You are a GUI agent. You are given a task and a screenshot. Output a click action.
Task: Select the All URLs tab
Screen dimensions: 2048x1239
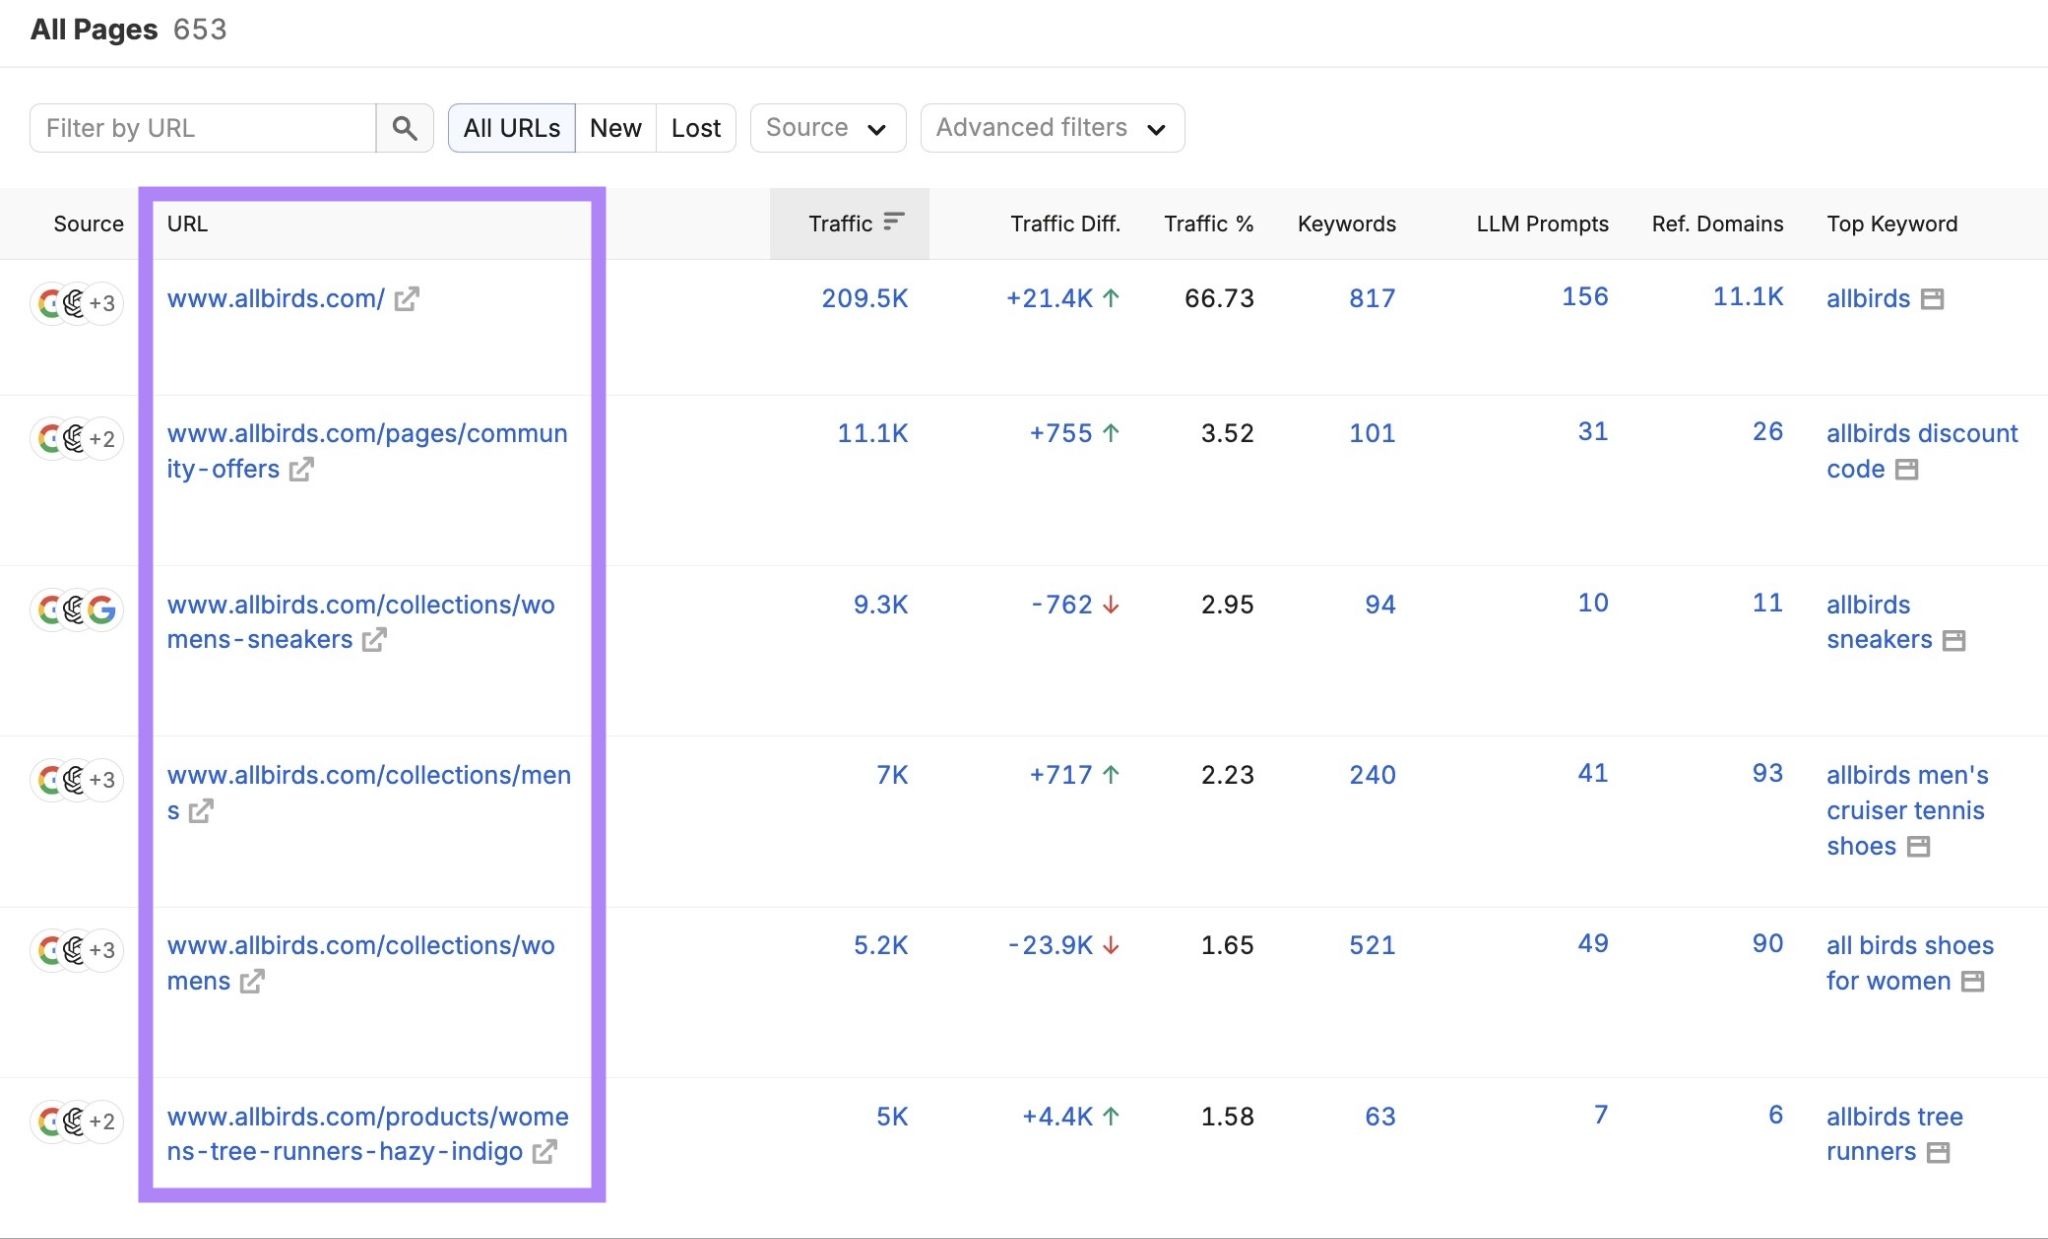click(x=511, y=128)
